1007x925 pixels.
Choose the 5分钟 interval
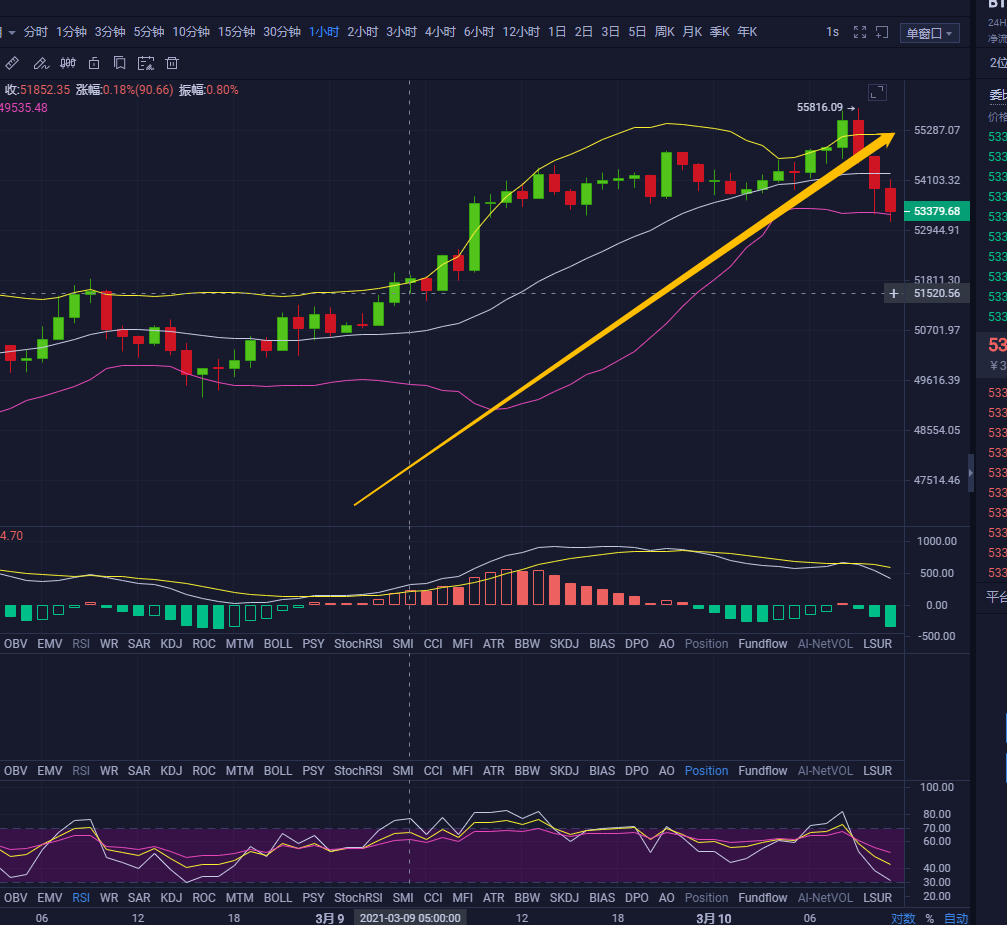(149, 32)
